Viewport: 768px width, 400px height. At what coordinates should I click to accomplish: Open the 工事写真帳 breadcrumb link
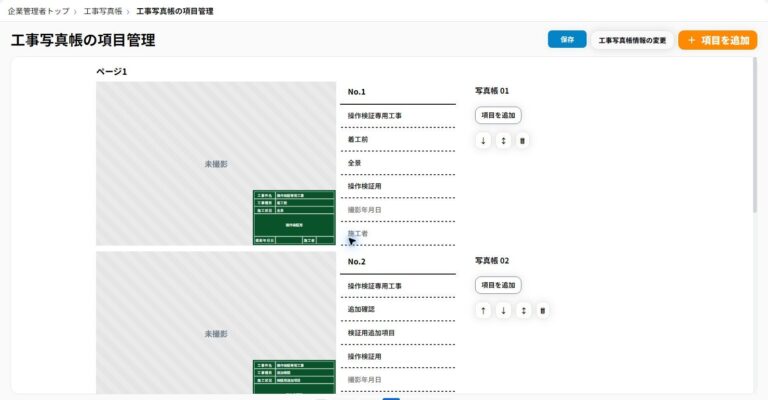click(x=103, y=11)
